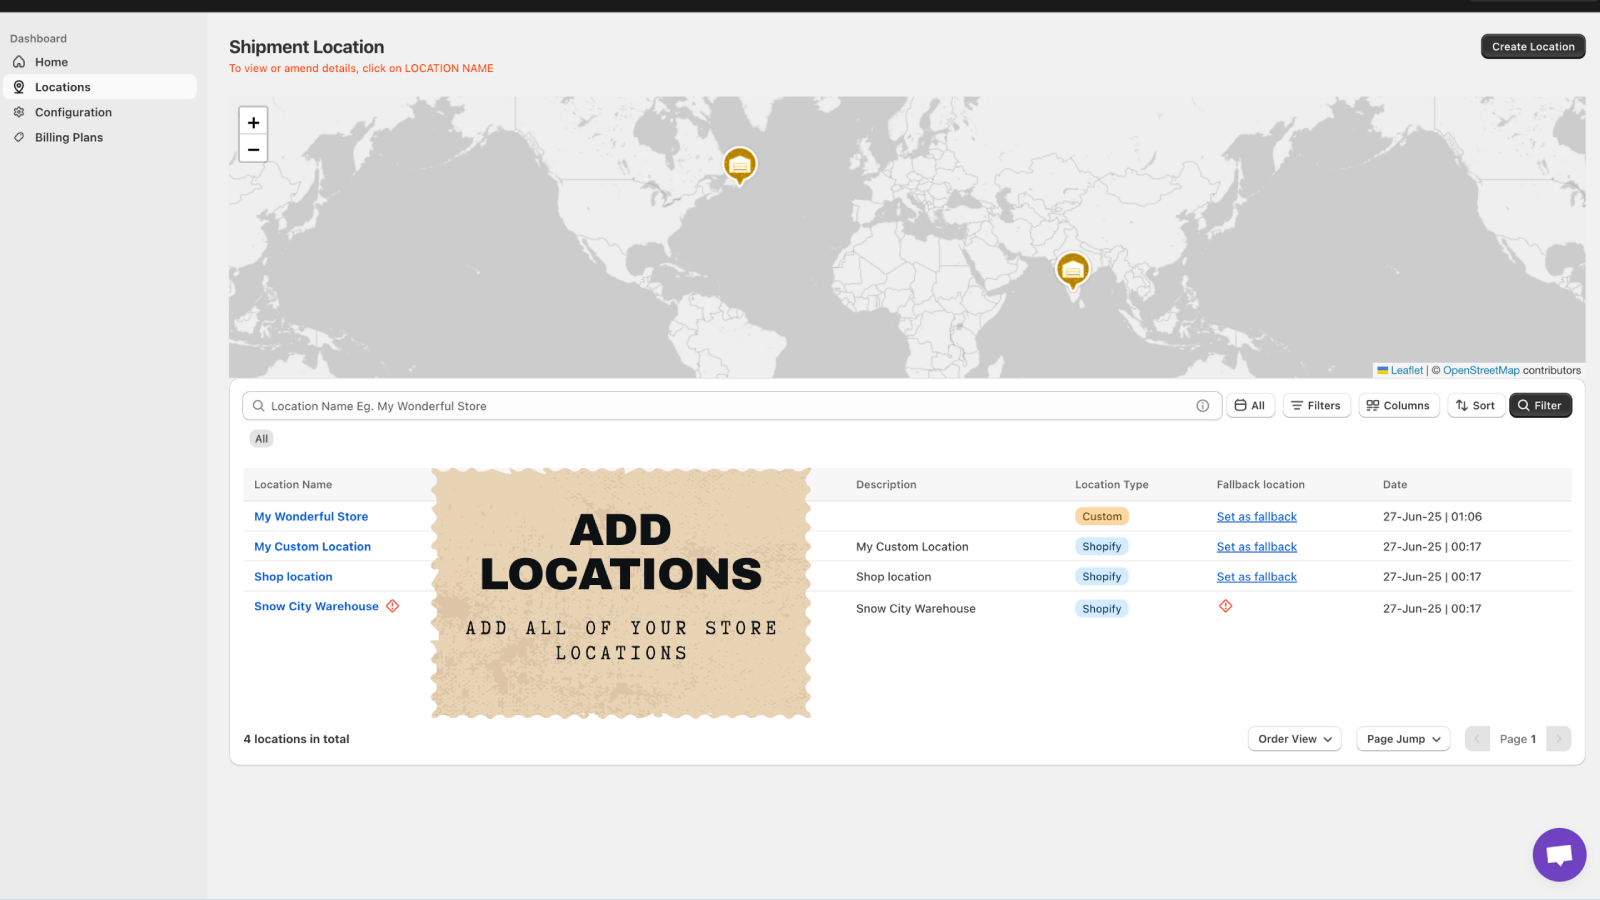1600x900 pixels.
Task: Open My Wonderful Store location
Action: tap(311, 517)
